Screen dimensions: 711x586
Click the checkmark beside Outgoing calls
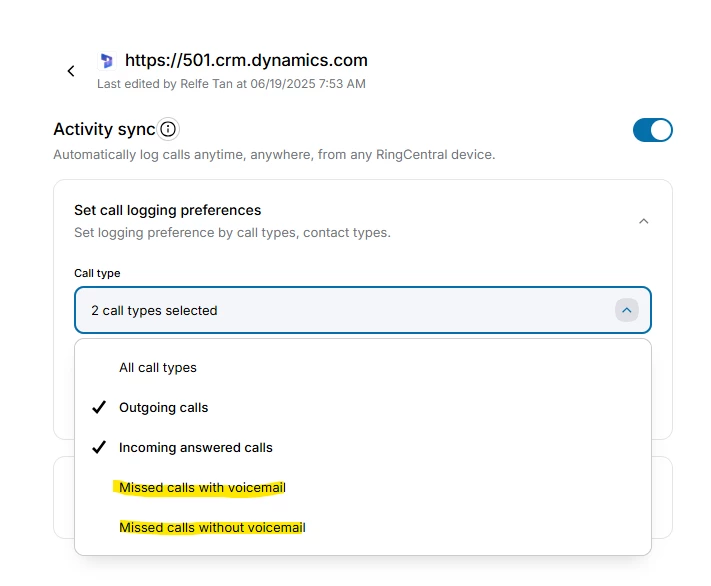pos(99,407)
